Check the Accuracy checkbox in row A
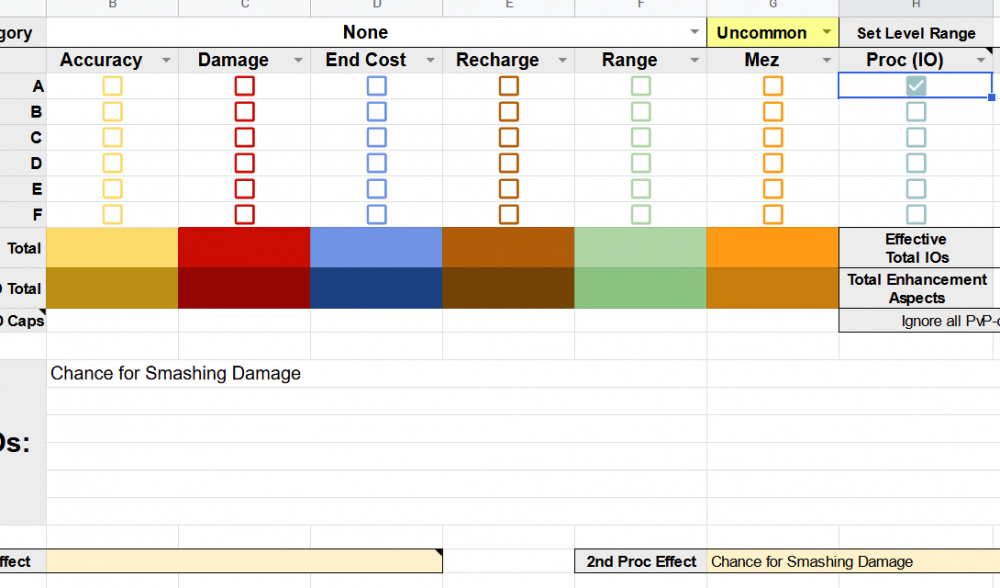The height and width of the screenshot is (588, 1000). pyautogui.click(x=112, y=86)
